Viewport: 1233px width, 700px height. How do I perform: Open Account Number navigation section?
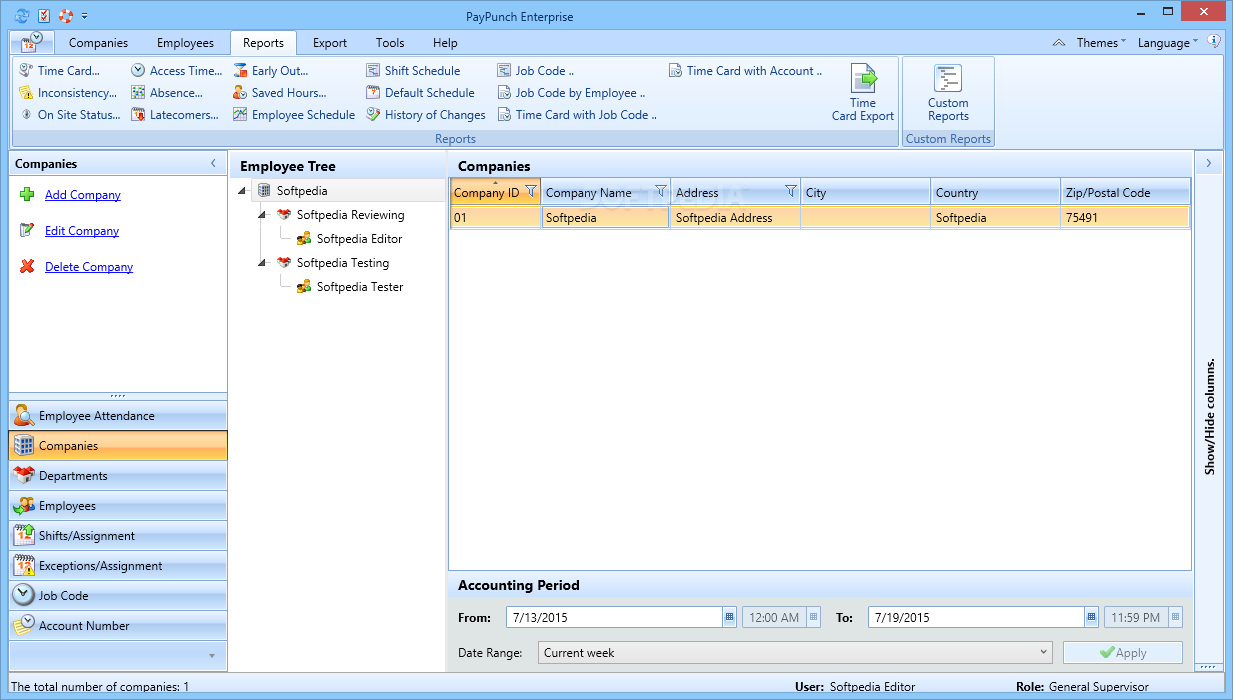click(118, 626)
